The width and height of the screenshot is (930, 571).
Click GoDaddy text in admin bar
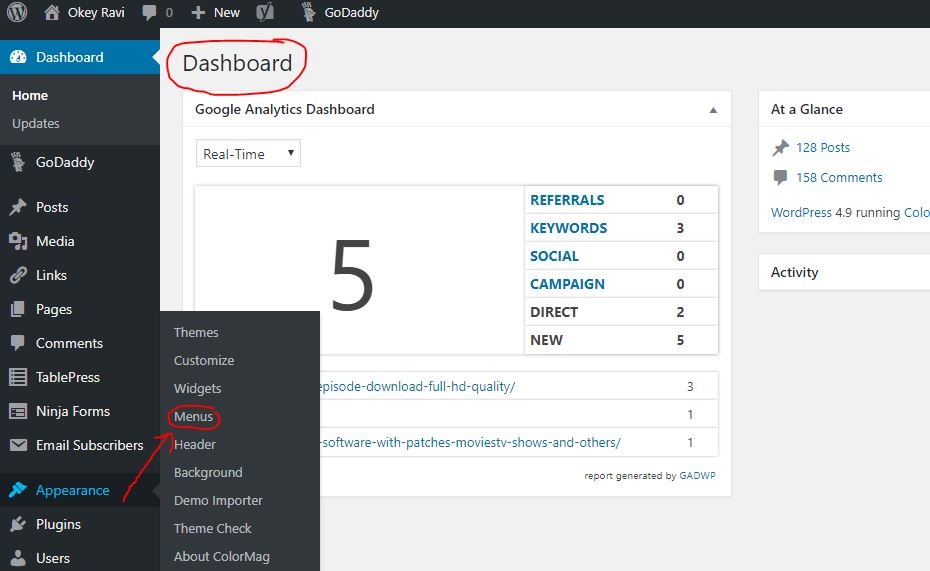pos(351,12)
